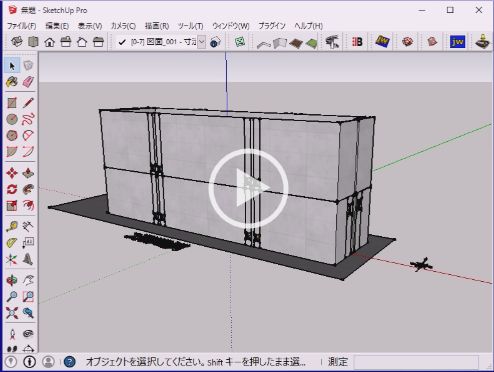This screenshot has width=494, height=372.
Task: Click the 測定 measurement input box
Action: (416, 362)
